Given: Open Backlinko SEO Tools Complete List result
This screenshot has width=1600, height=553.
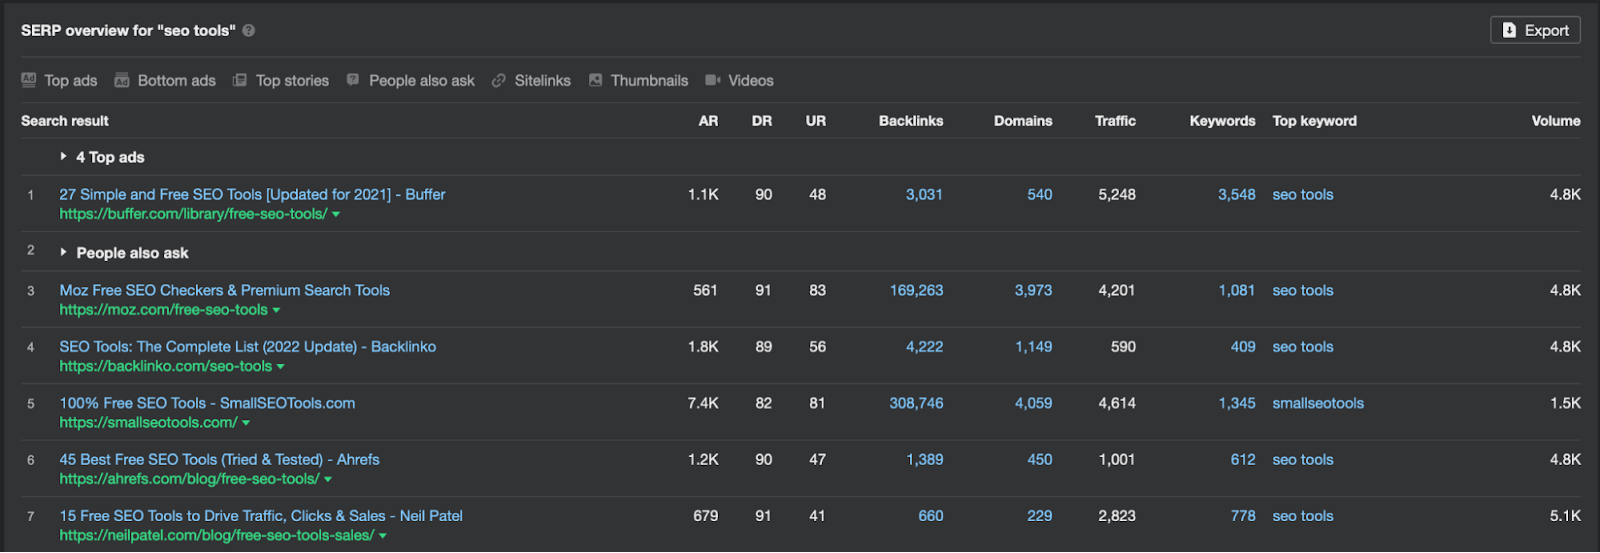Looking at the screenshot, I should click(248, 347).
